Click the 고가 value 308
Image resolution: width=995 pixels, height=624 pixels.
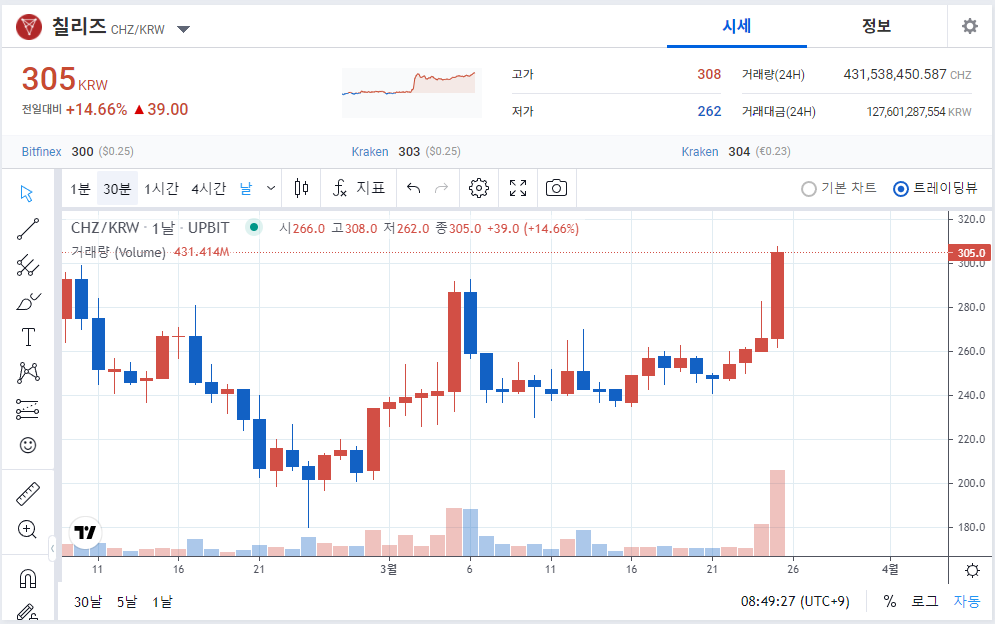tap(709, 74)
